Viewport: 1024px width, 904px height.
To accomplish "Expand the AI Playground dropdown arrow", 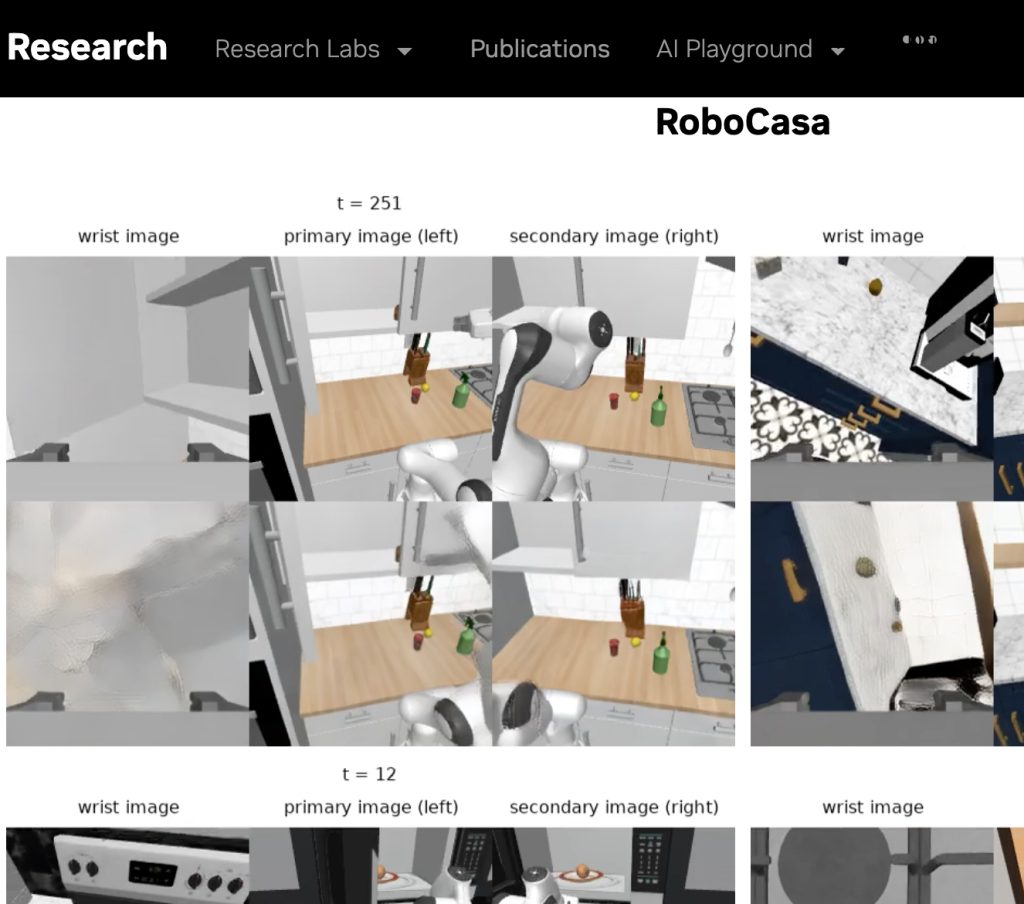I will [838, 51].
